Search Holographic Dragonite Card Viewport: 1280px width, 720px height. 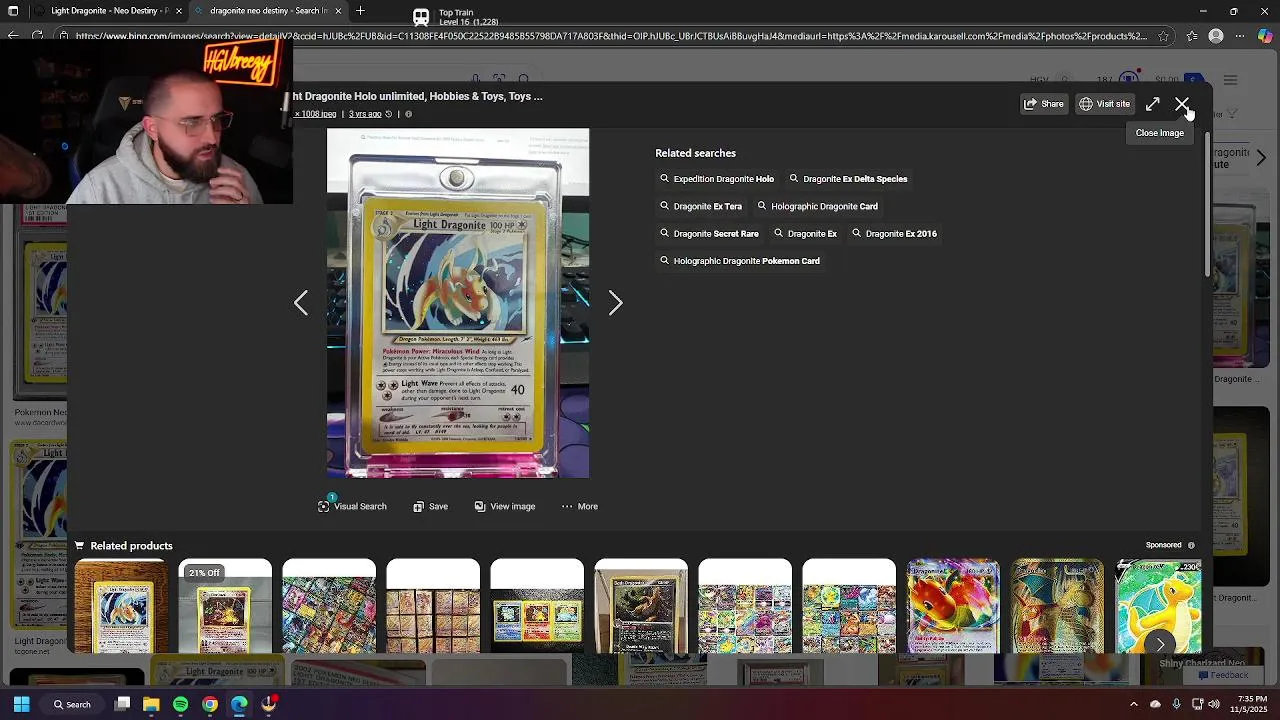[817, 206]
